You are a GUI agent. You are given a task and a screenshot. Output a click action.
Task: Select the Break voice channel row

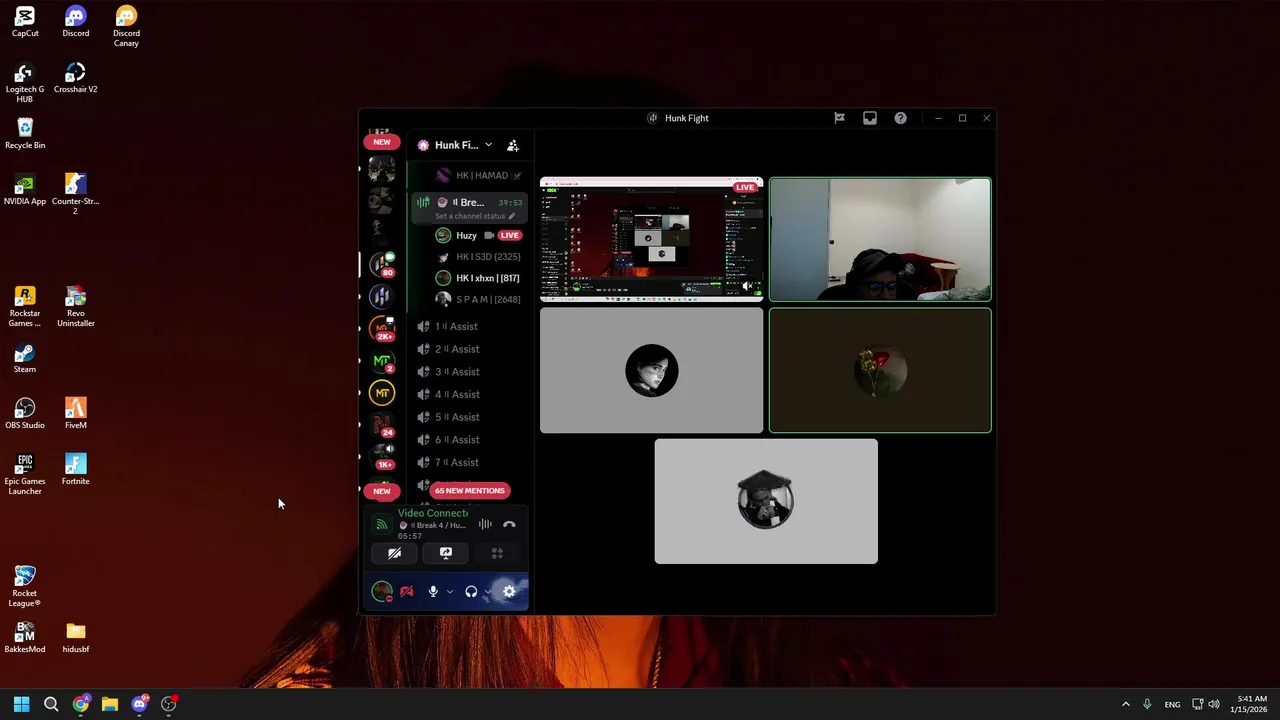(x=469, y=207)
